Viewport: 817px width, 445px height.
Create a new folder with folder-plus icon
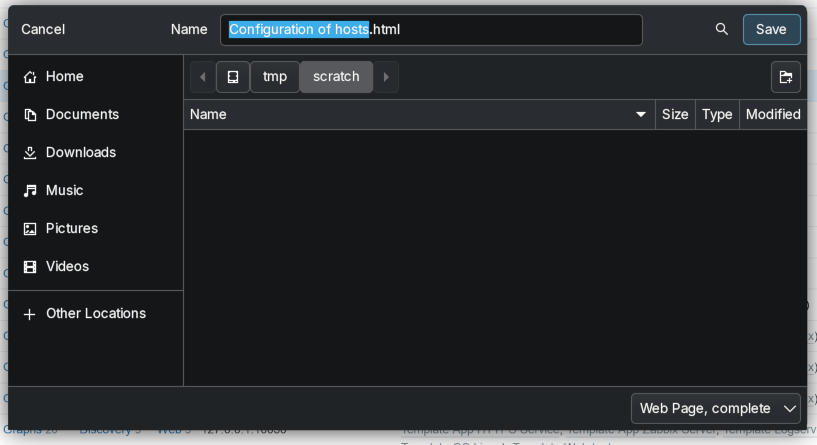(786, 77)
